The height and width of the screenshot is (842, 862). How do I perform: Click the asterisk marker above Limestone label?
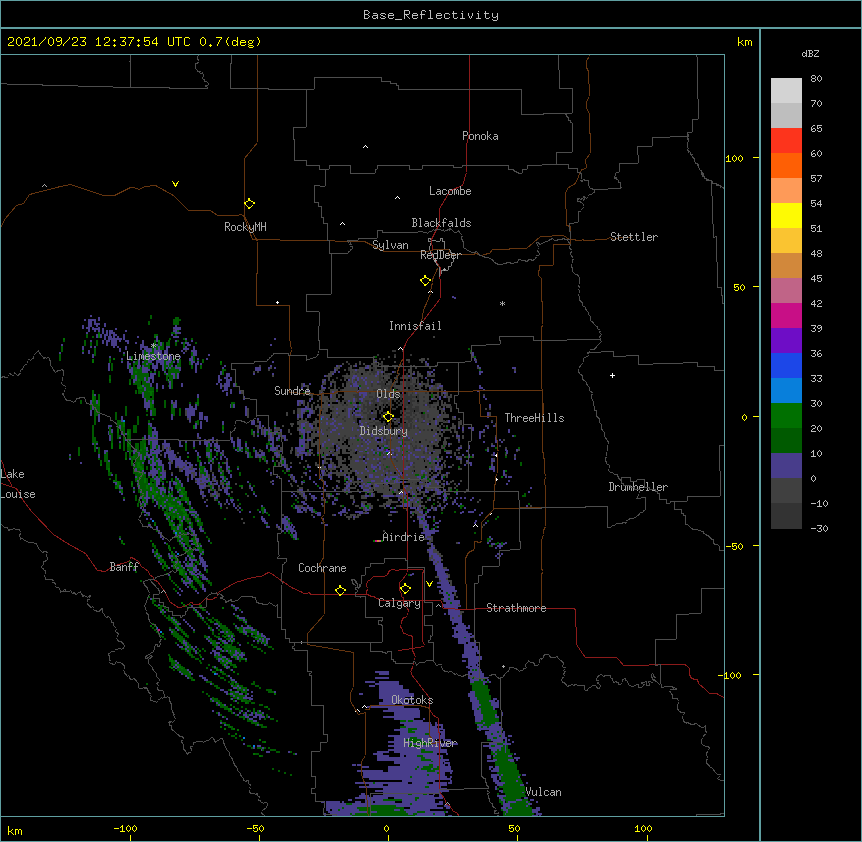tap(153, 345)
